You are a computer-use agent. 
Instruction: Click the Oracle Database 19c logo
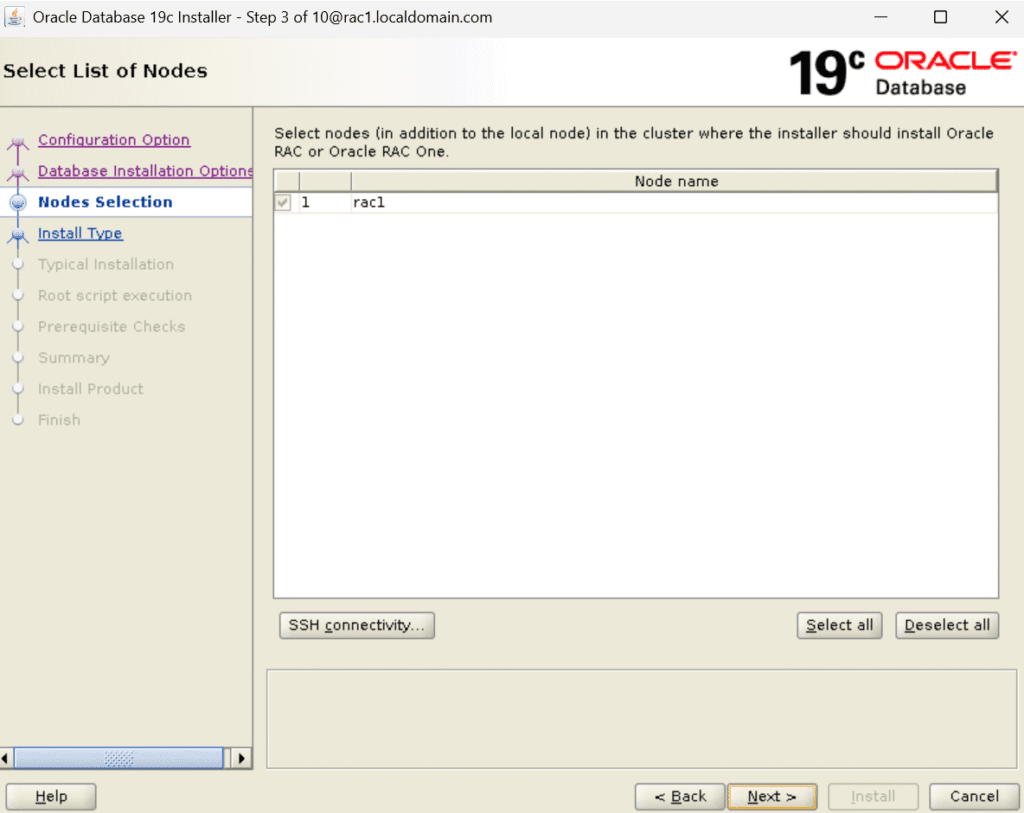coord(902,72)
